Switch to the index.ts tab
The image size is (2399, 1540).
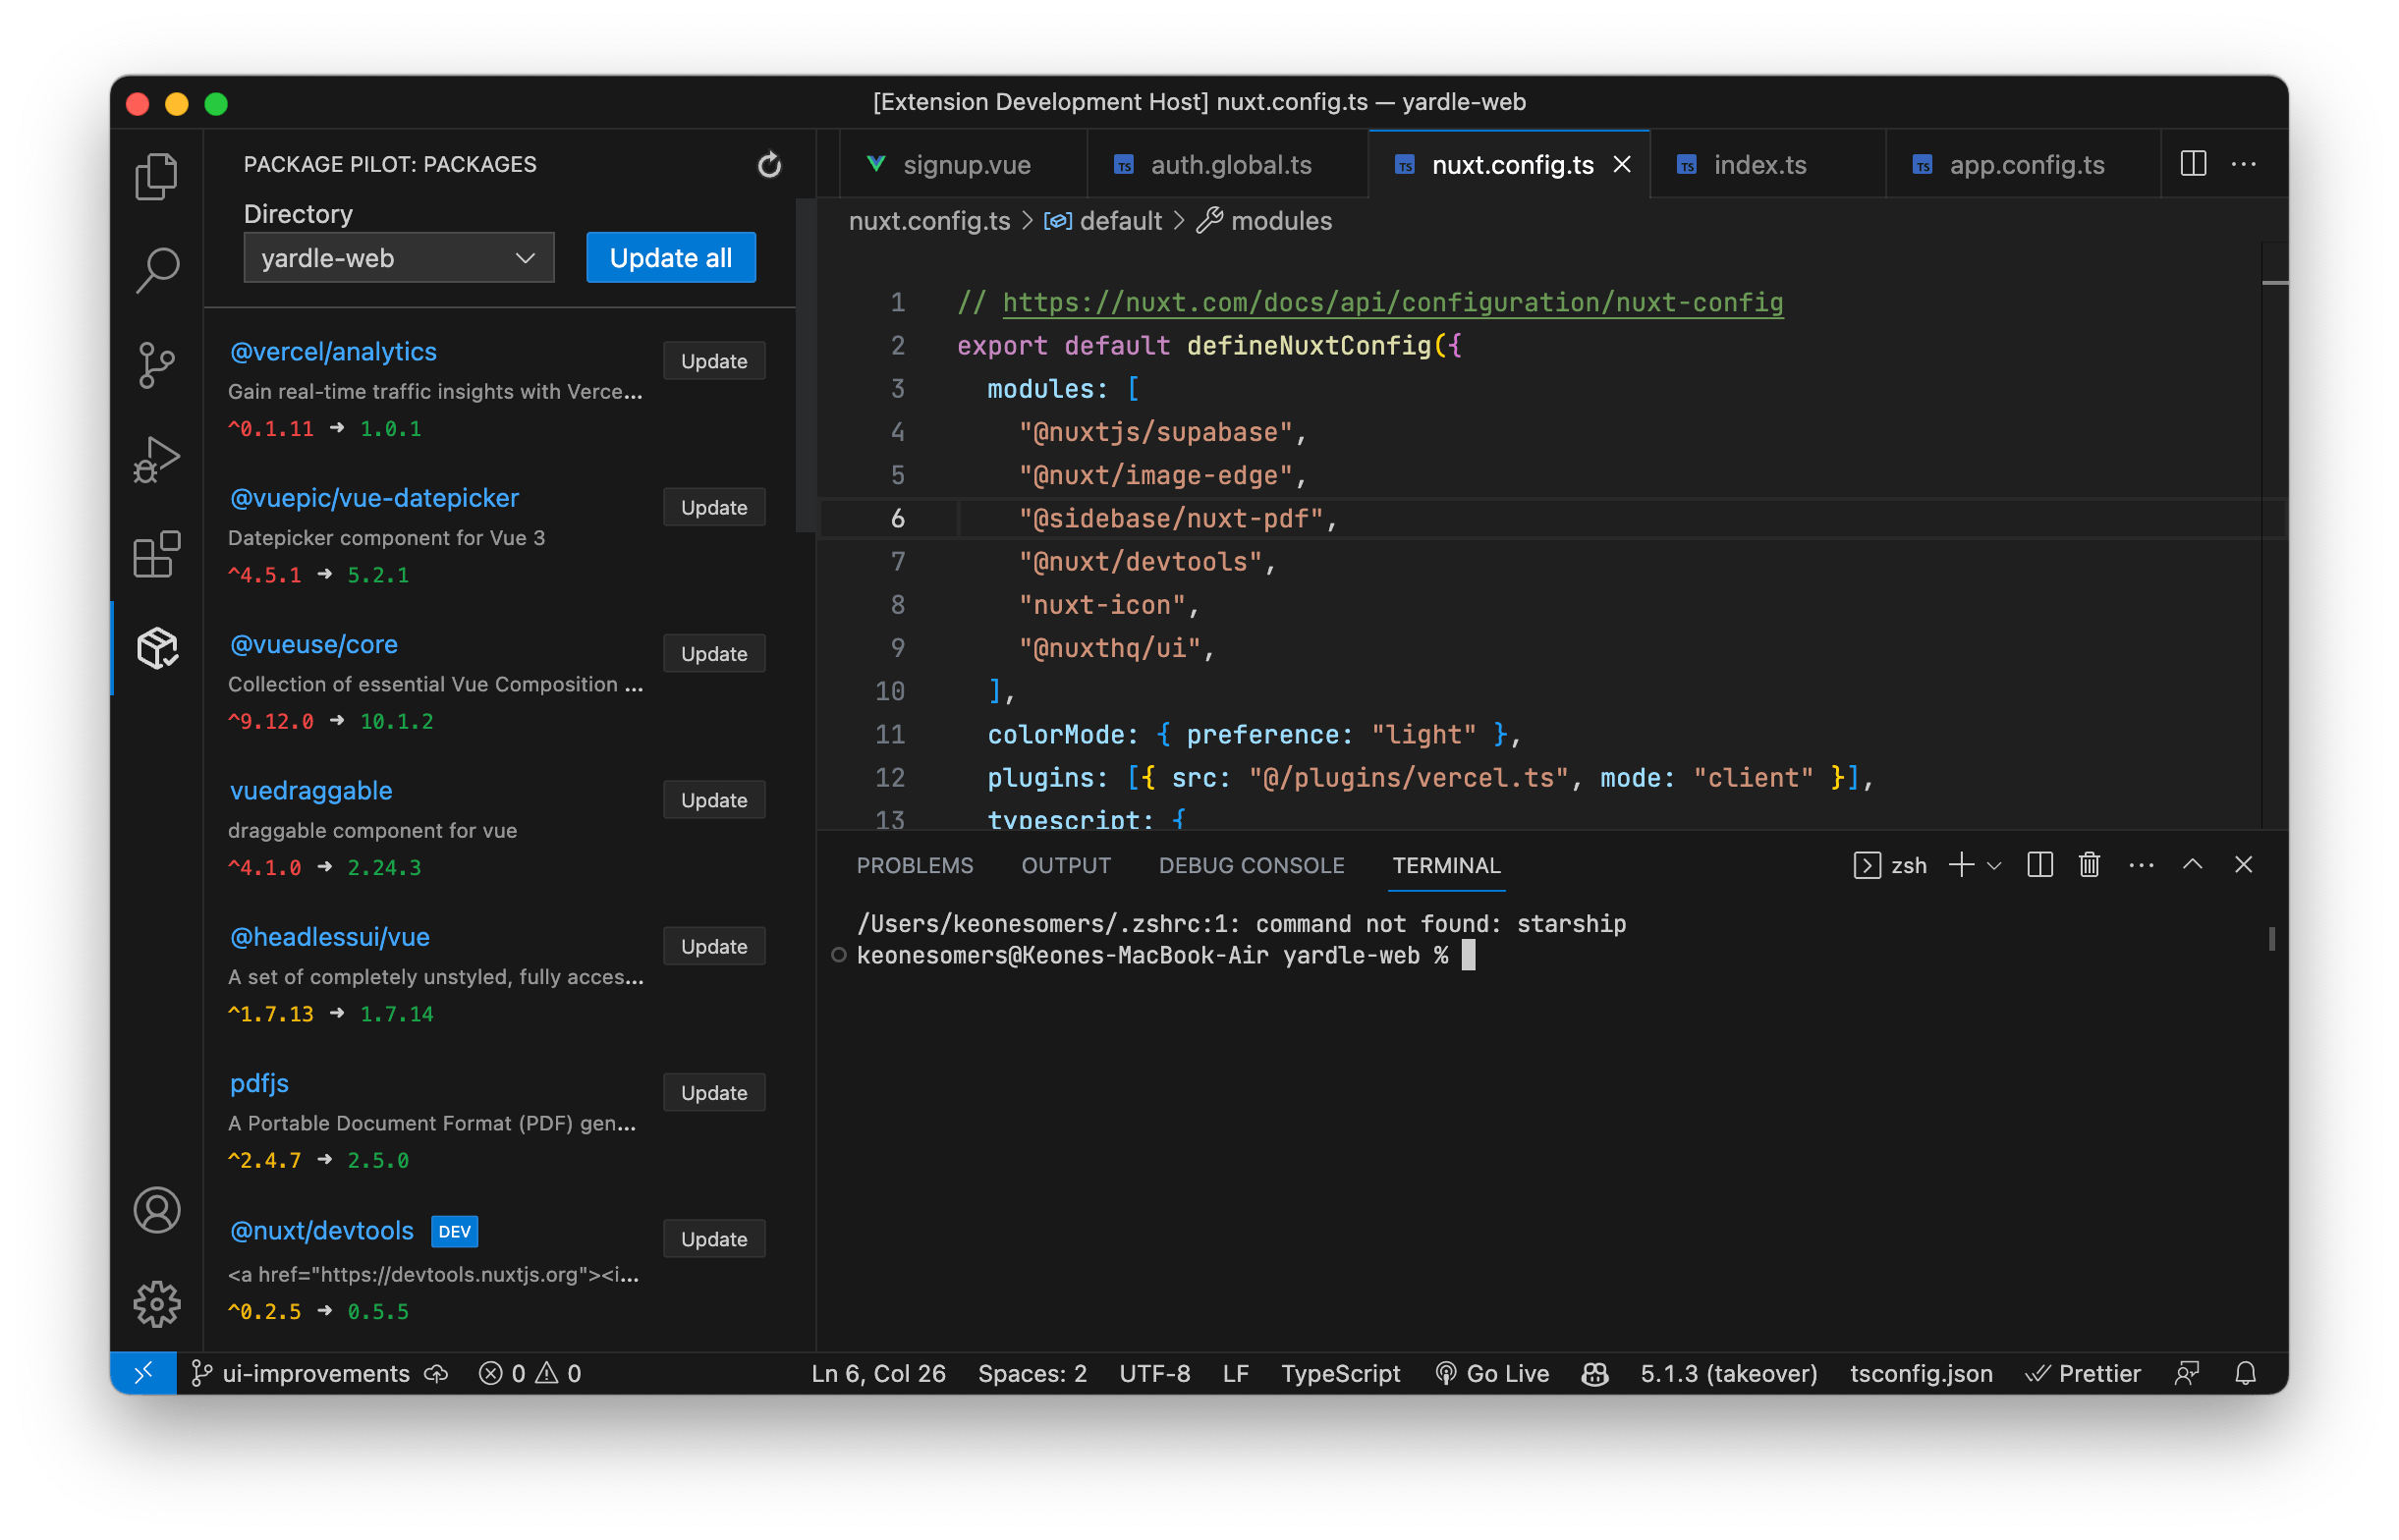click(1767, 164)
